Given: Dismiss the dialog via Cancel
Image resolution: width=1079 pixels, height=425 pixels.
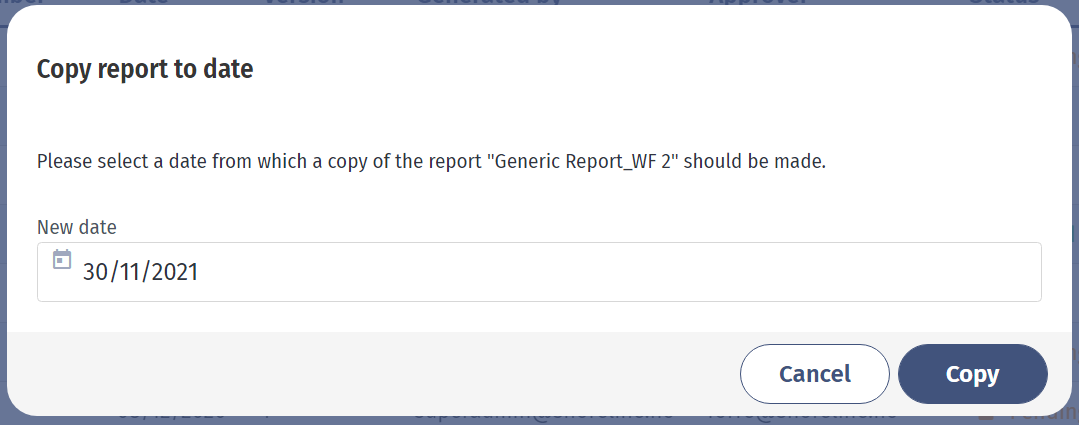Looking at the screenshot, I should [815, 374].
